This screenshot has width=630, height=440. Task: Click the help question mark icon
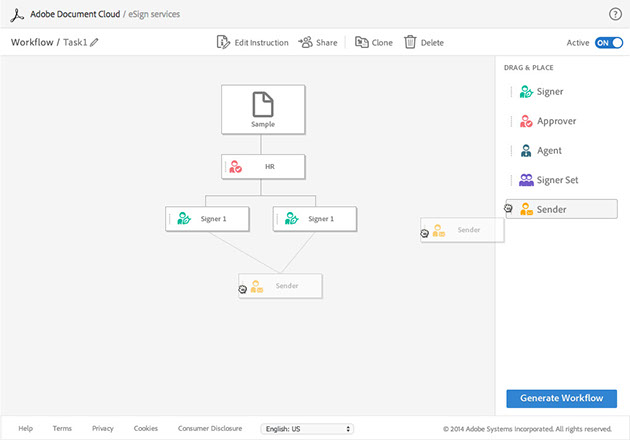pyautogui.click(x=615, y=14)
